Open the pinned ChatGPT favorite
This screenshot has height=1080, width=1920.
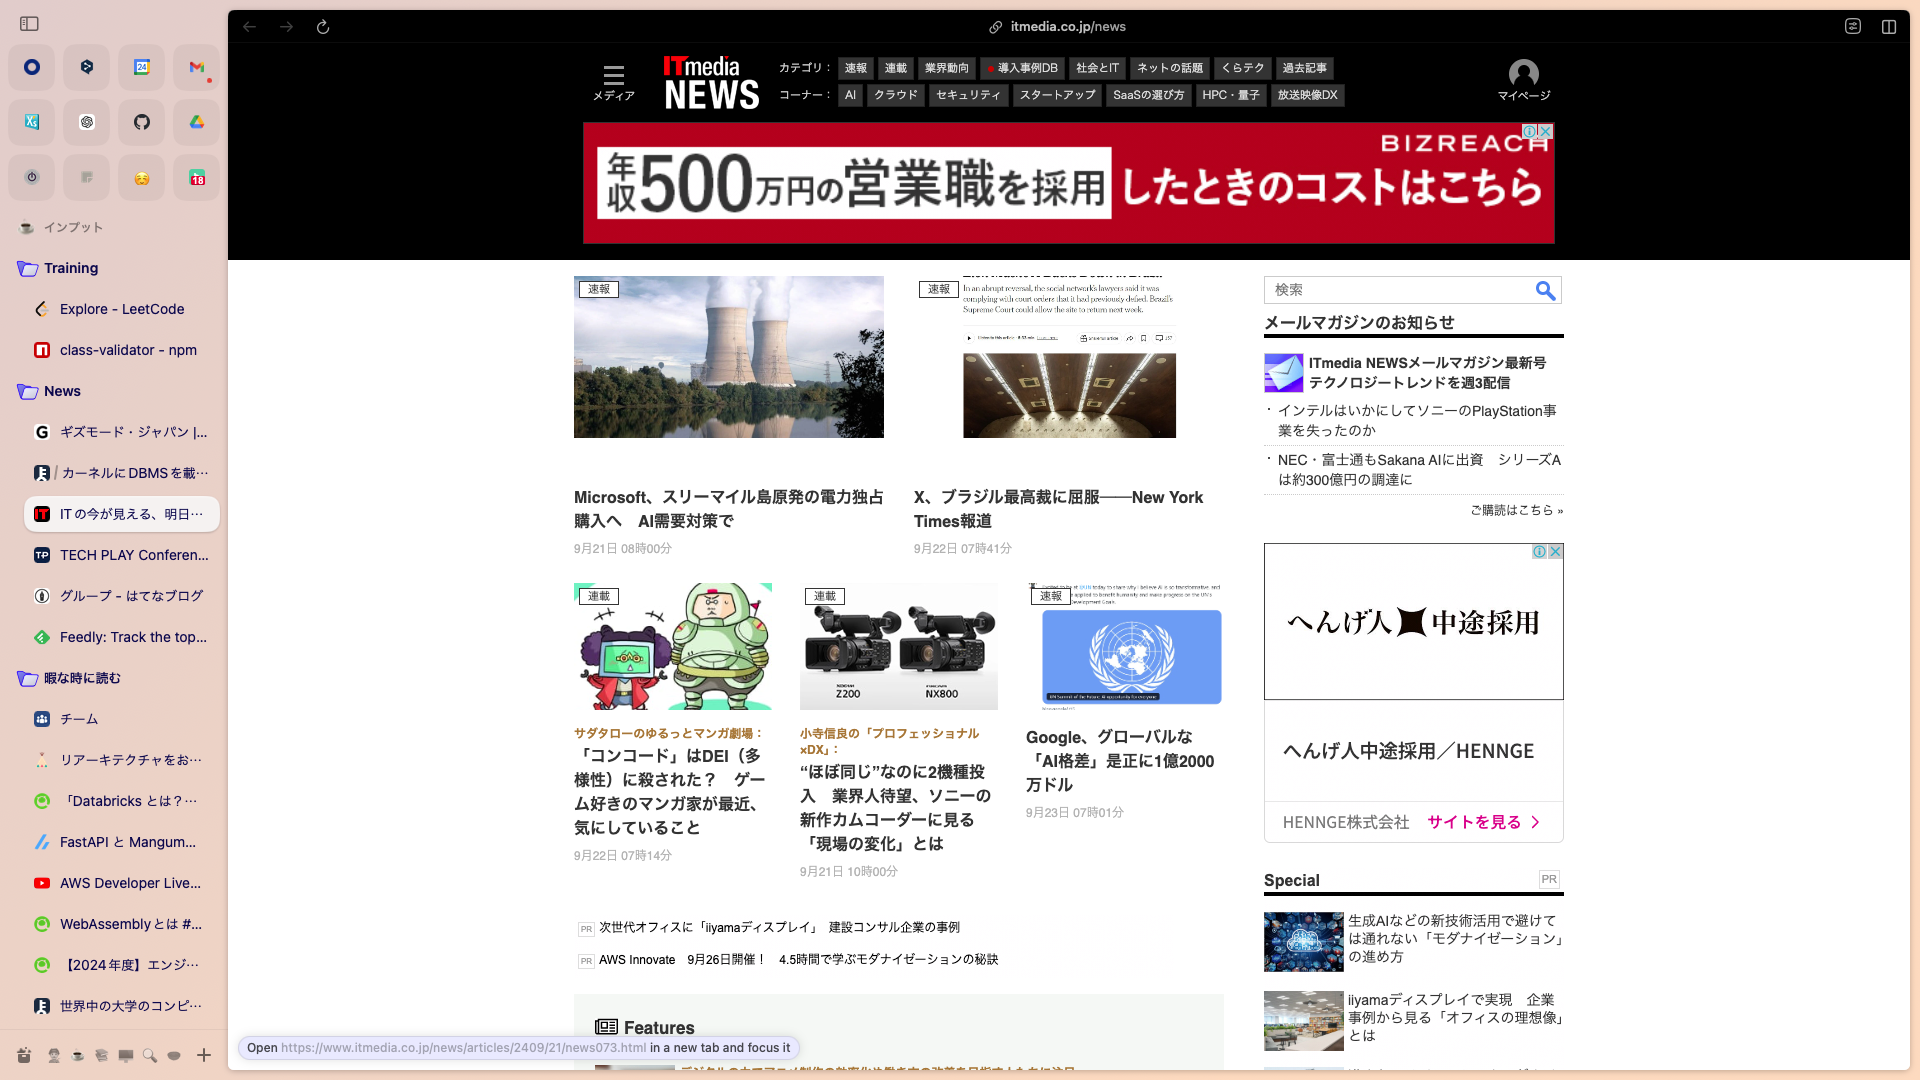tap(87, 122)
